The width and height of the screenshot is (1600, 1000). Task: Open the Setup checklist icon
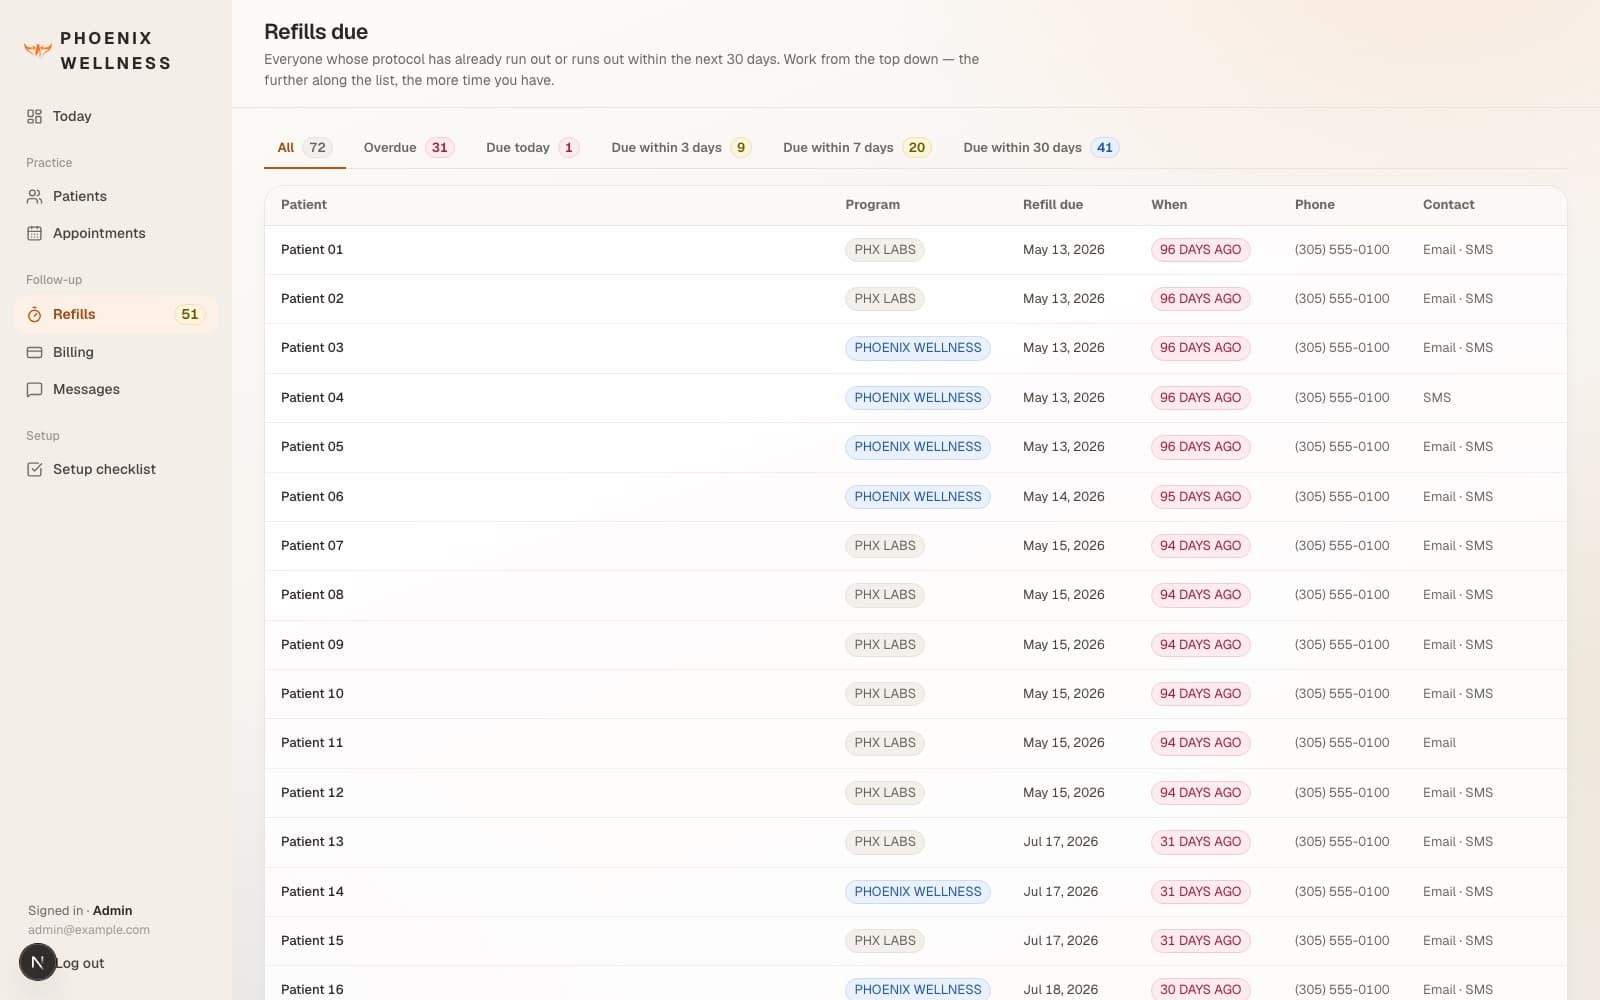pyautogui.click(x=34, y=469)
